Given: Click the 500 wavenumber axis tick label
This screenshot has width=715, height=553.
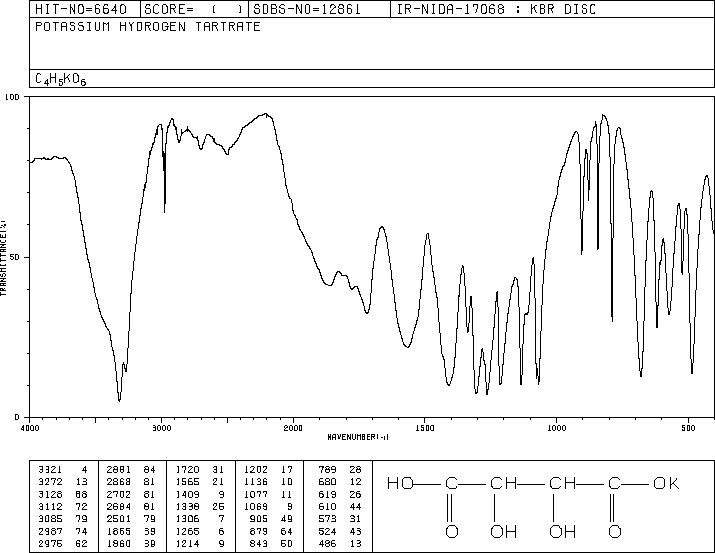Looking at the screenshot, I should (x=689, y=428).
